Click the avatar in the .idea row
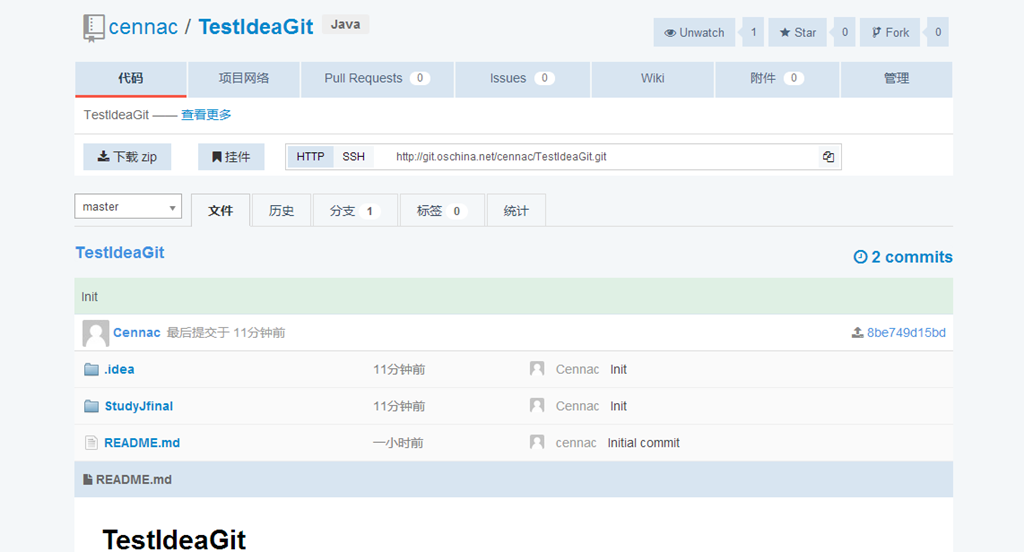1024x552 pixels. pyautogui.click(x=537, y=369)
